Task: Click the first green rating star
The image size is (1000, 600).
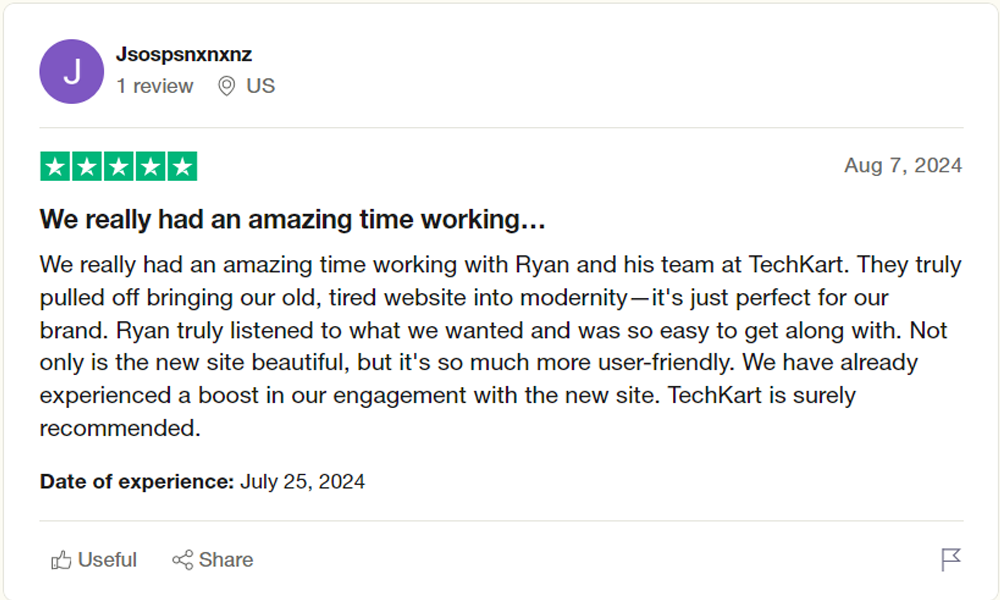Action: pos(55,167)
